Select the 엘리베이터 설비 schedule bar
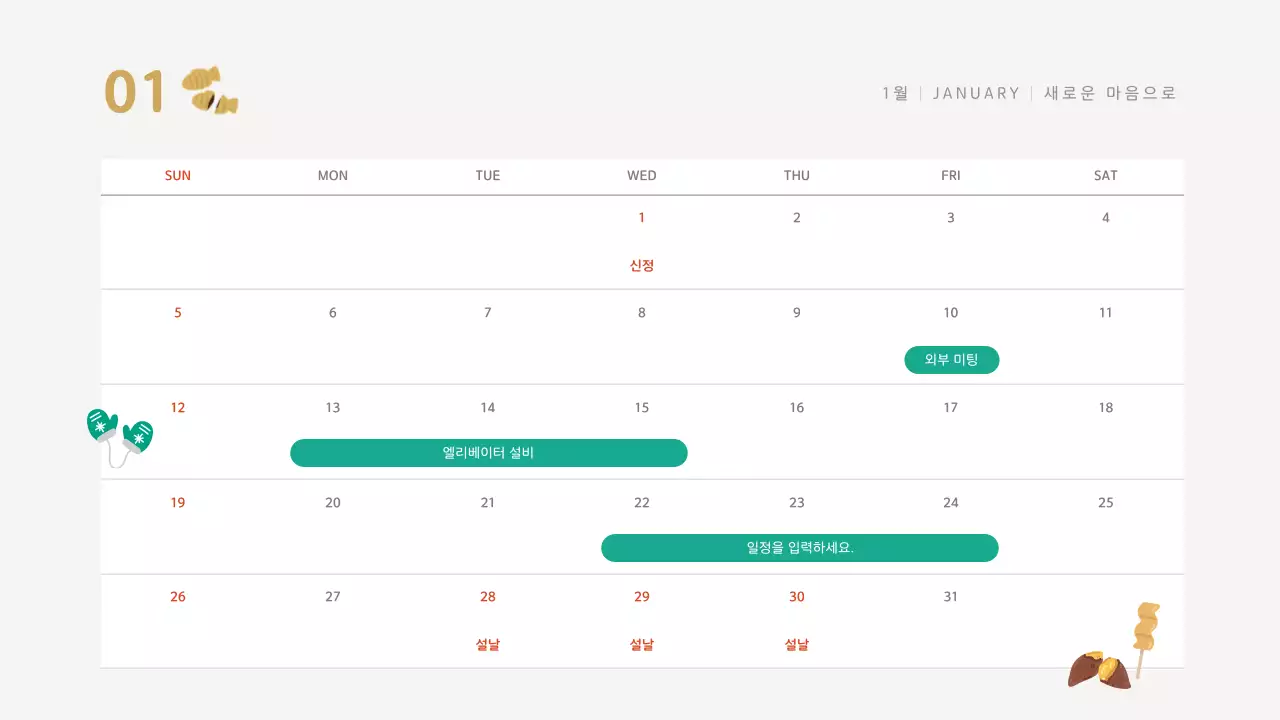Screen dimensions: 1280x720 (488, 453)
